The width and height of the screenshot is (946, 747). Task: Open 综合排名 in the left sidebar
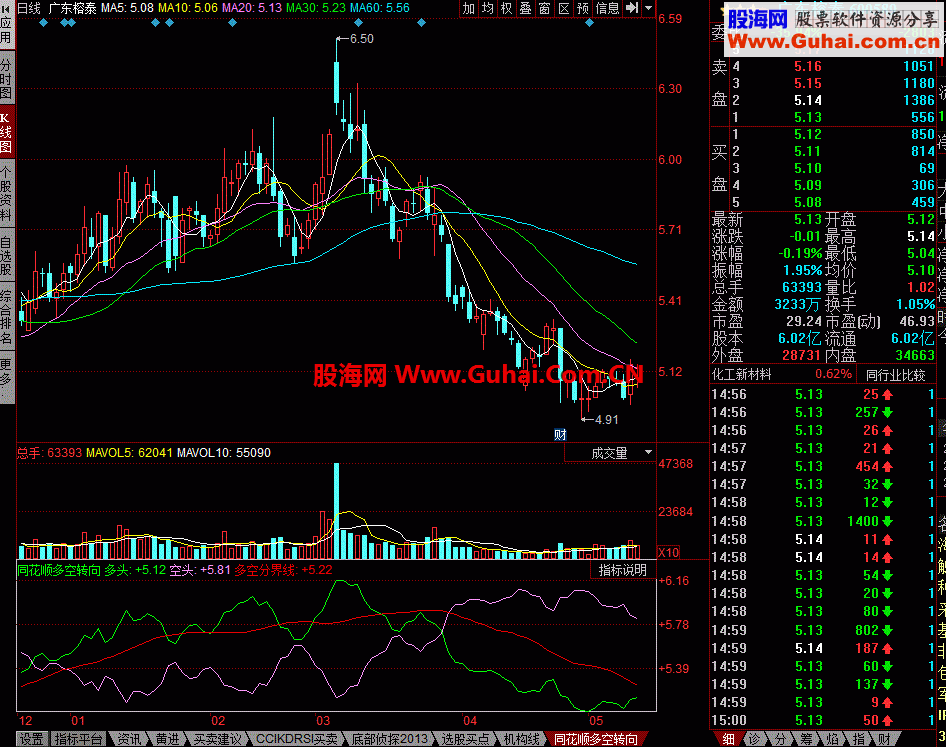[x=6, y=317]
